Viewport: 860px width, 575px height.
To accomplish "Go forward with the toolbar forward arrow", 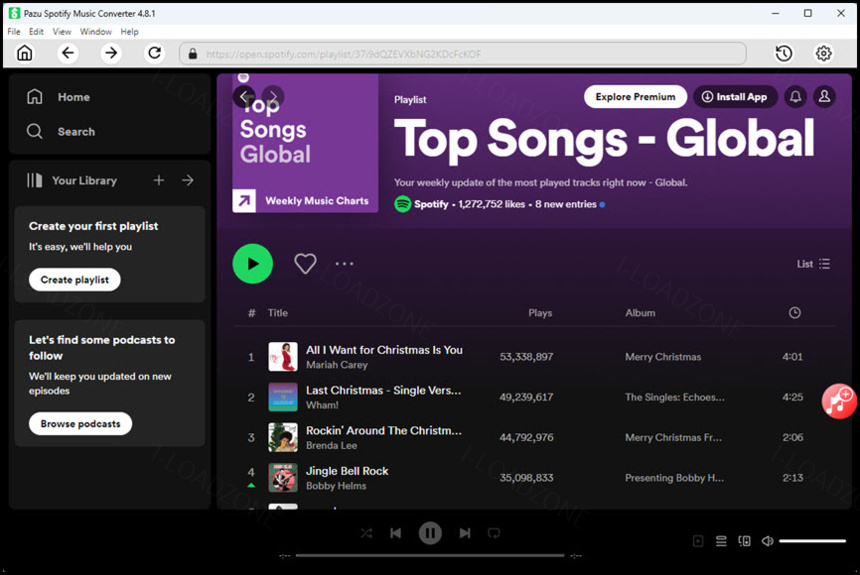I will click(111, 53).
